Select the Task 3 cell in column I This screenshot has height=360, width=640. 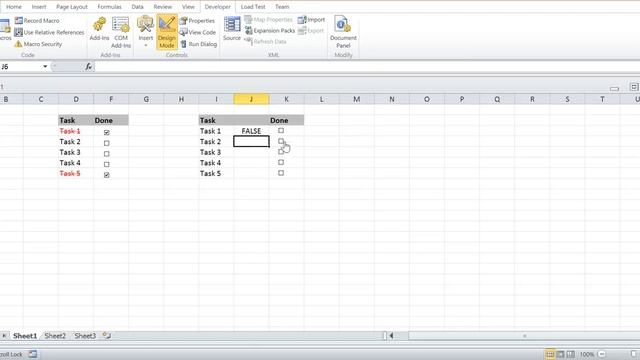click(216, 152)
